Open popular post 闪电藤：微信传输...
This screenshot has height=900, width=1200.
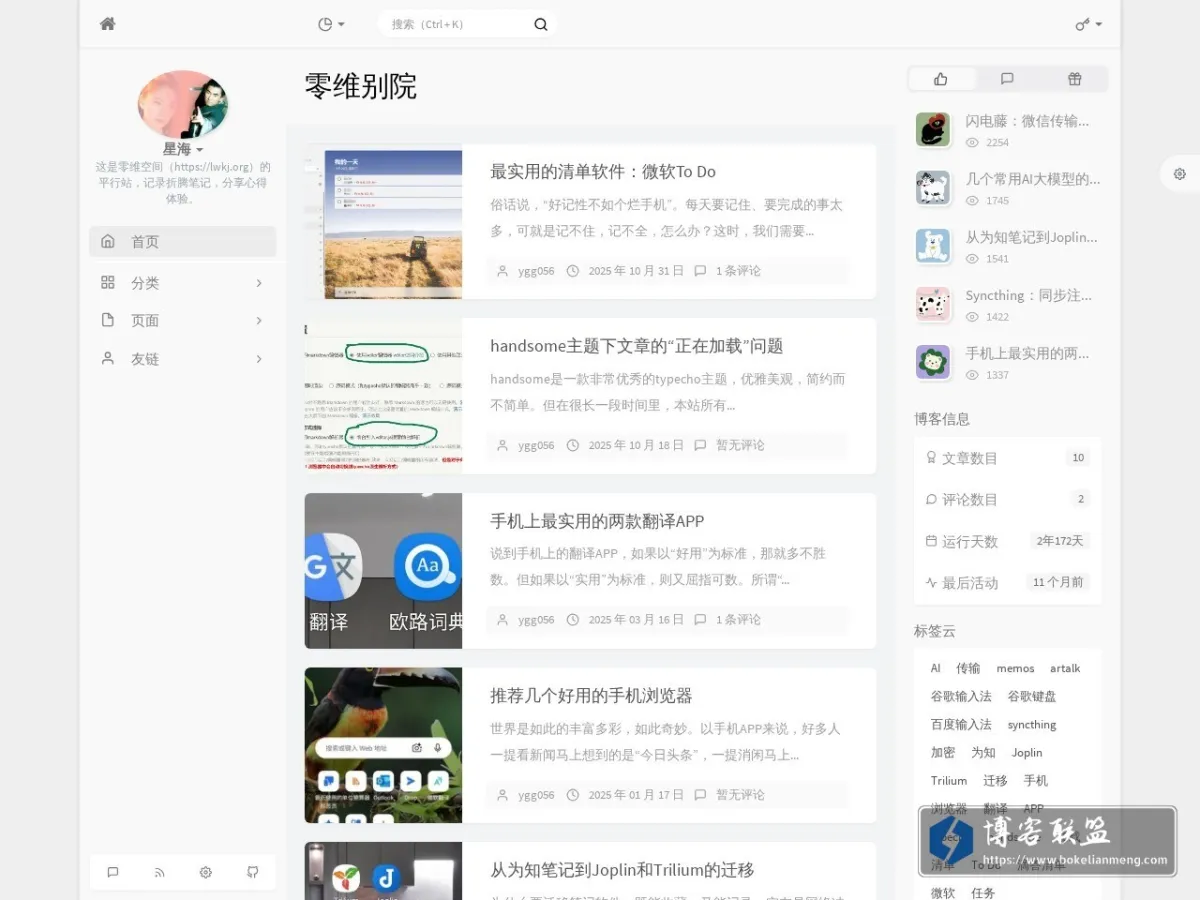(x=1027, y=121)
